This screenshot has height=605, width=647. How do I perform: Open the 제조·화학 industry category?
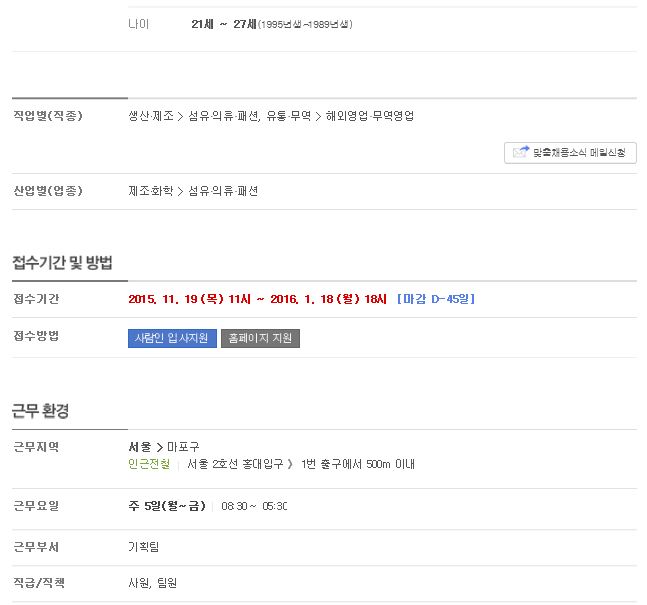tap(151, 191)
